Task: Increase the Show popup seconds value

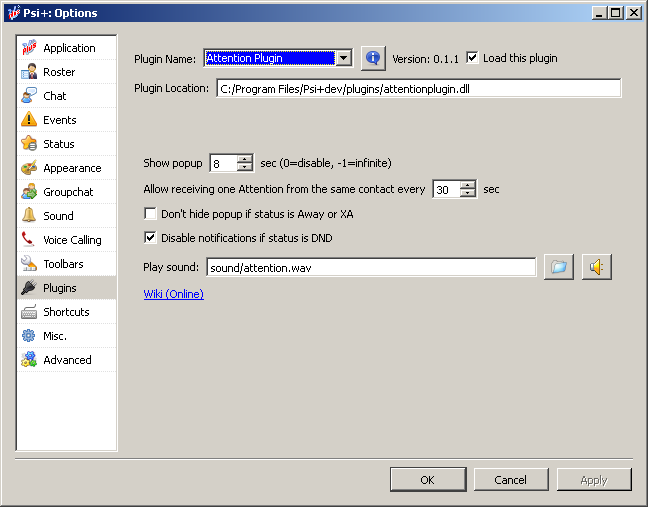Action: click(x=245, y=159)
